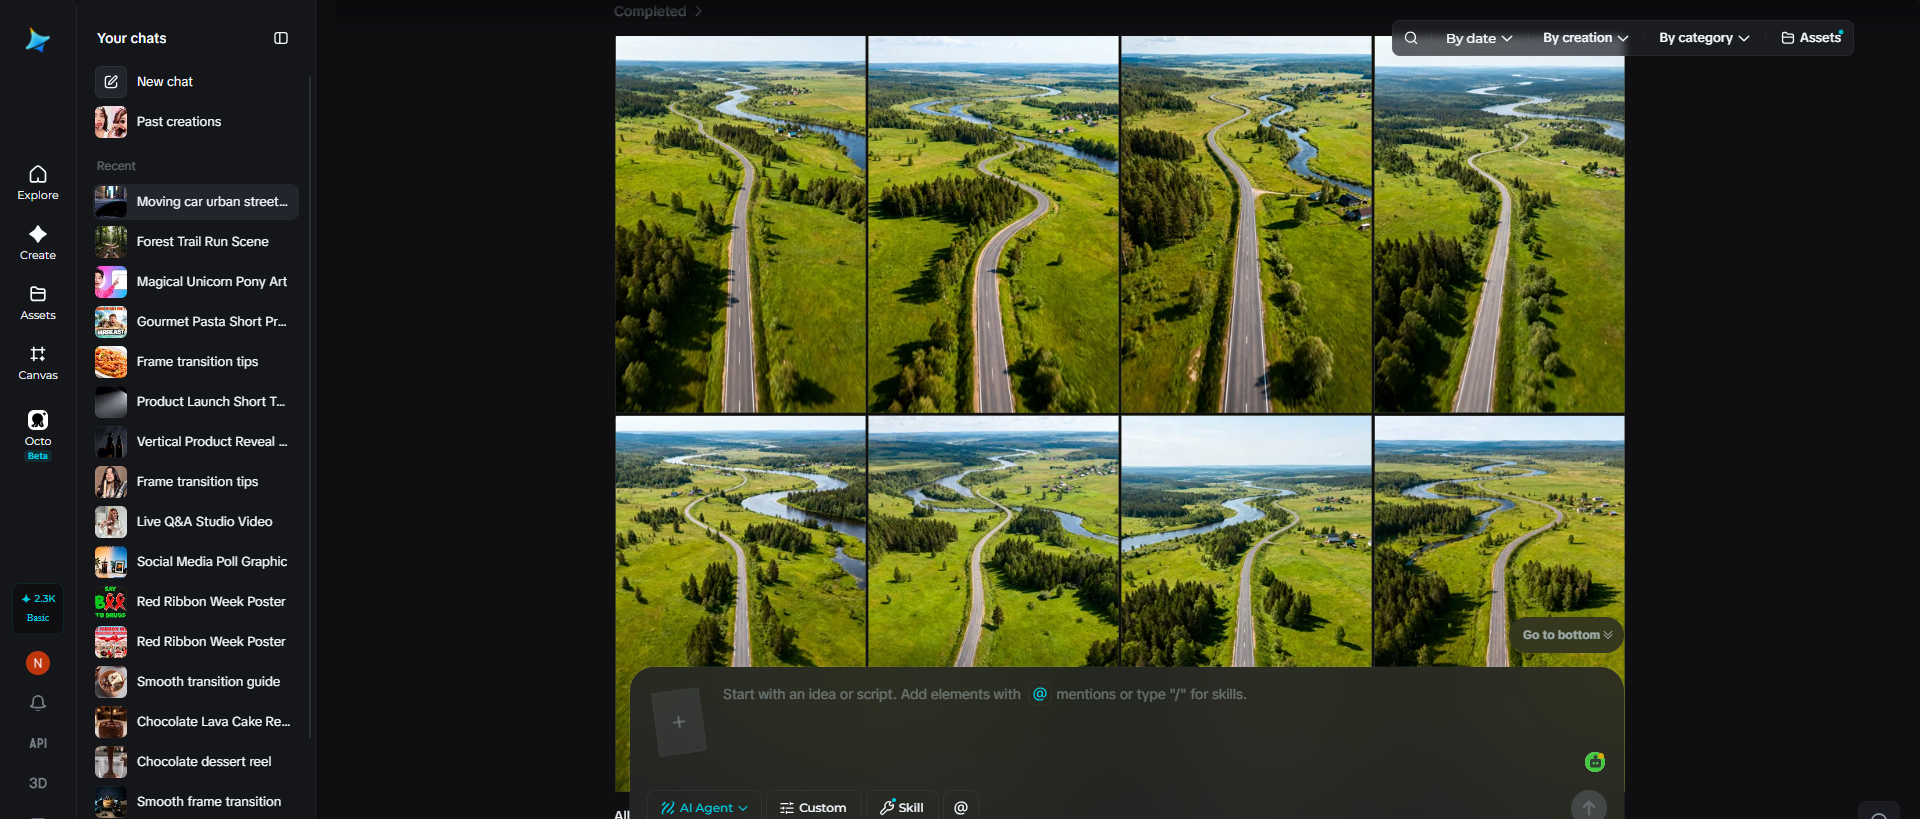Image resolution: width=1920 pixels, height=819 pixels.
Task: Open the Moving car urban street chat
Action: tap(197, 201)
